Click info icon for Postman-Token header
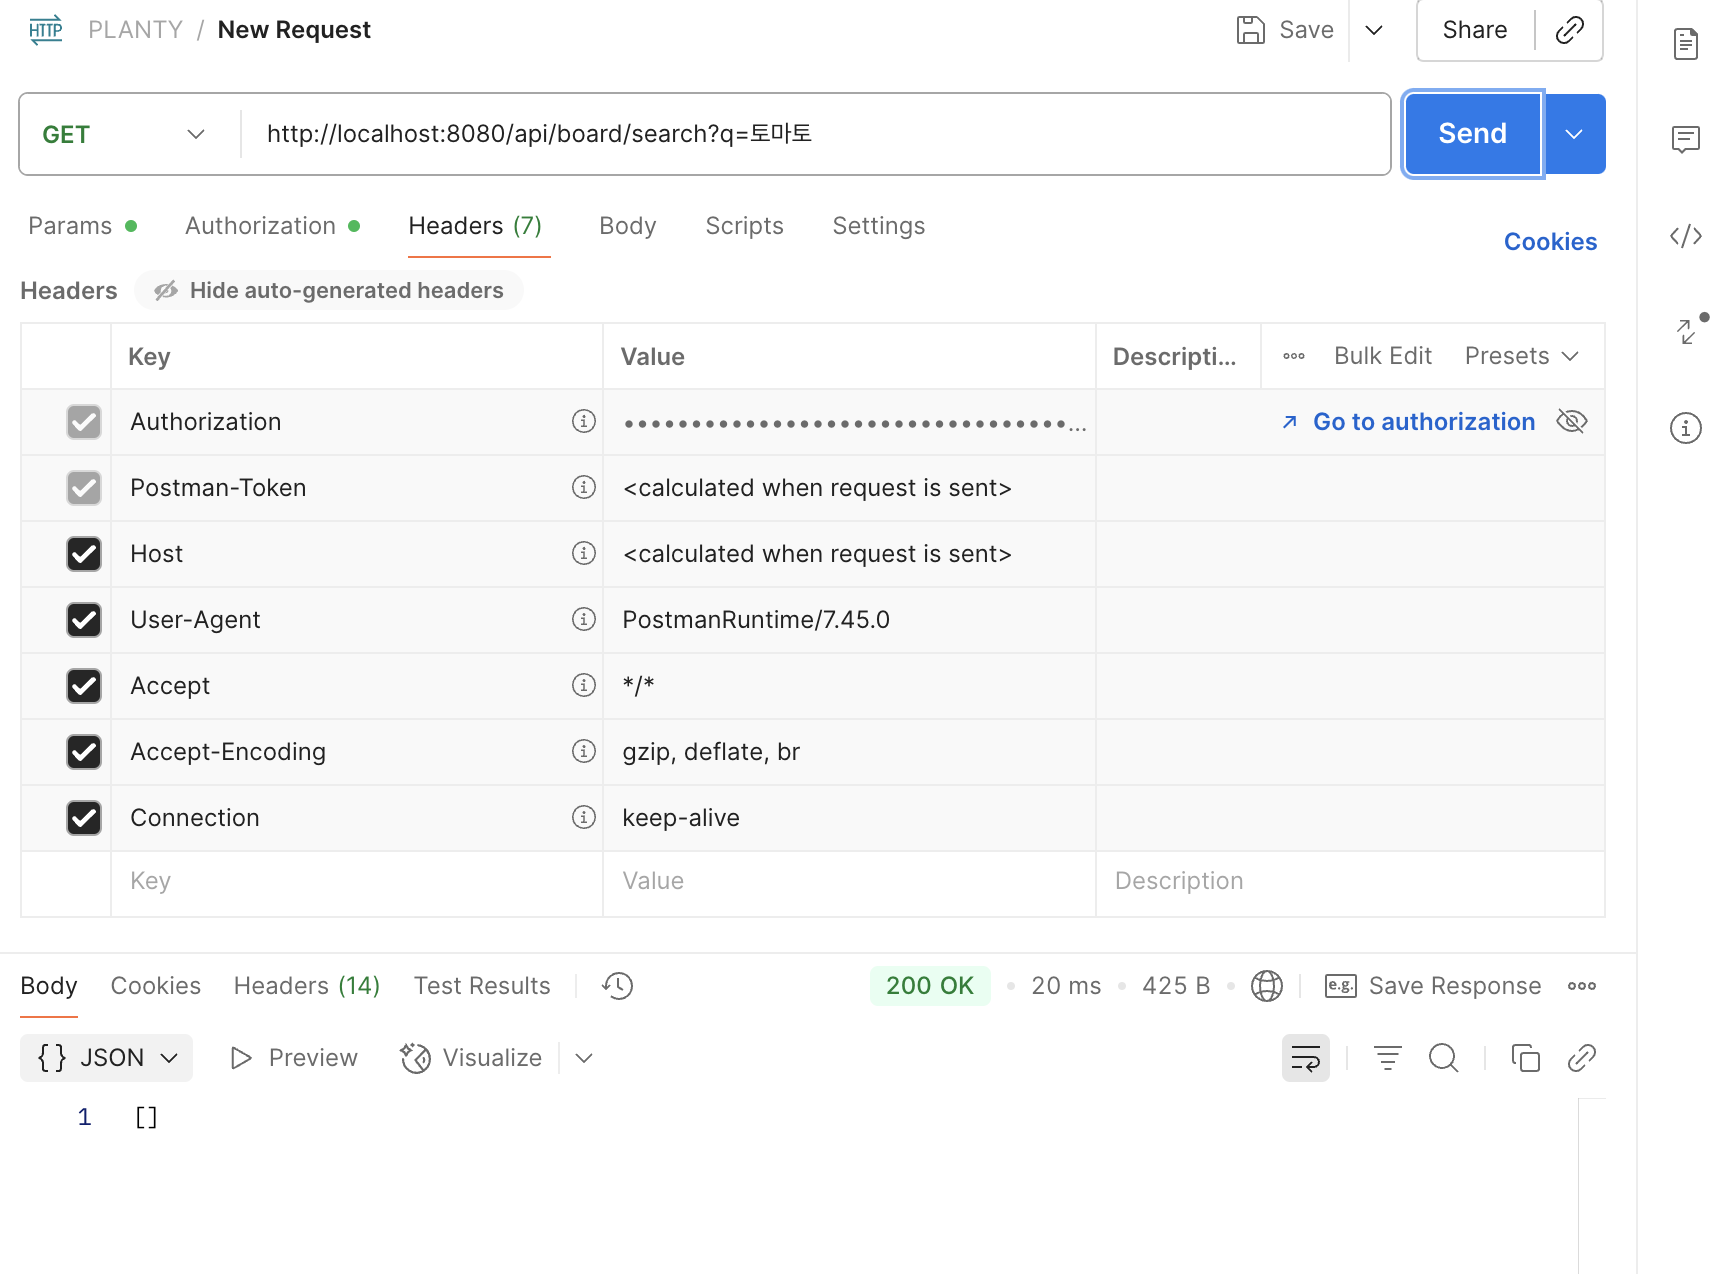This screenshot has height=1274, width=1724. (x=584, y=487)
